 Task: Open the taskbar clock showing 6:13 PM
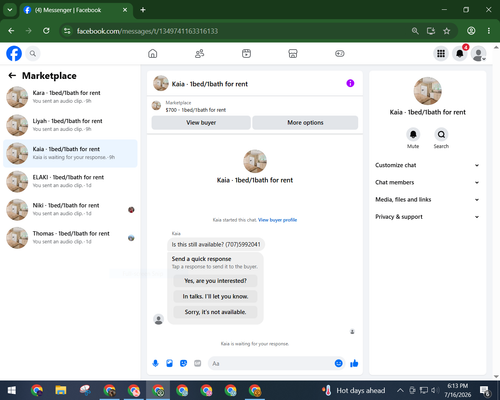(457, 390)
